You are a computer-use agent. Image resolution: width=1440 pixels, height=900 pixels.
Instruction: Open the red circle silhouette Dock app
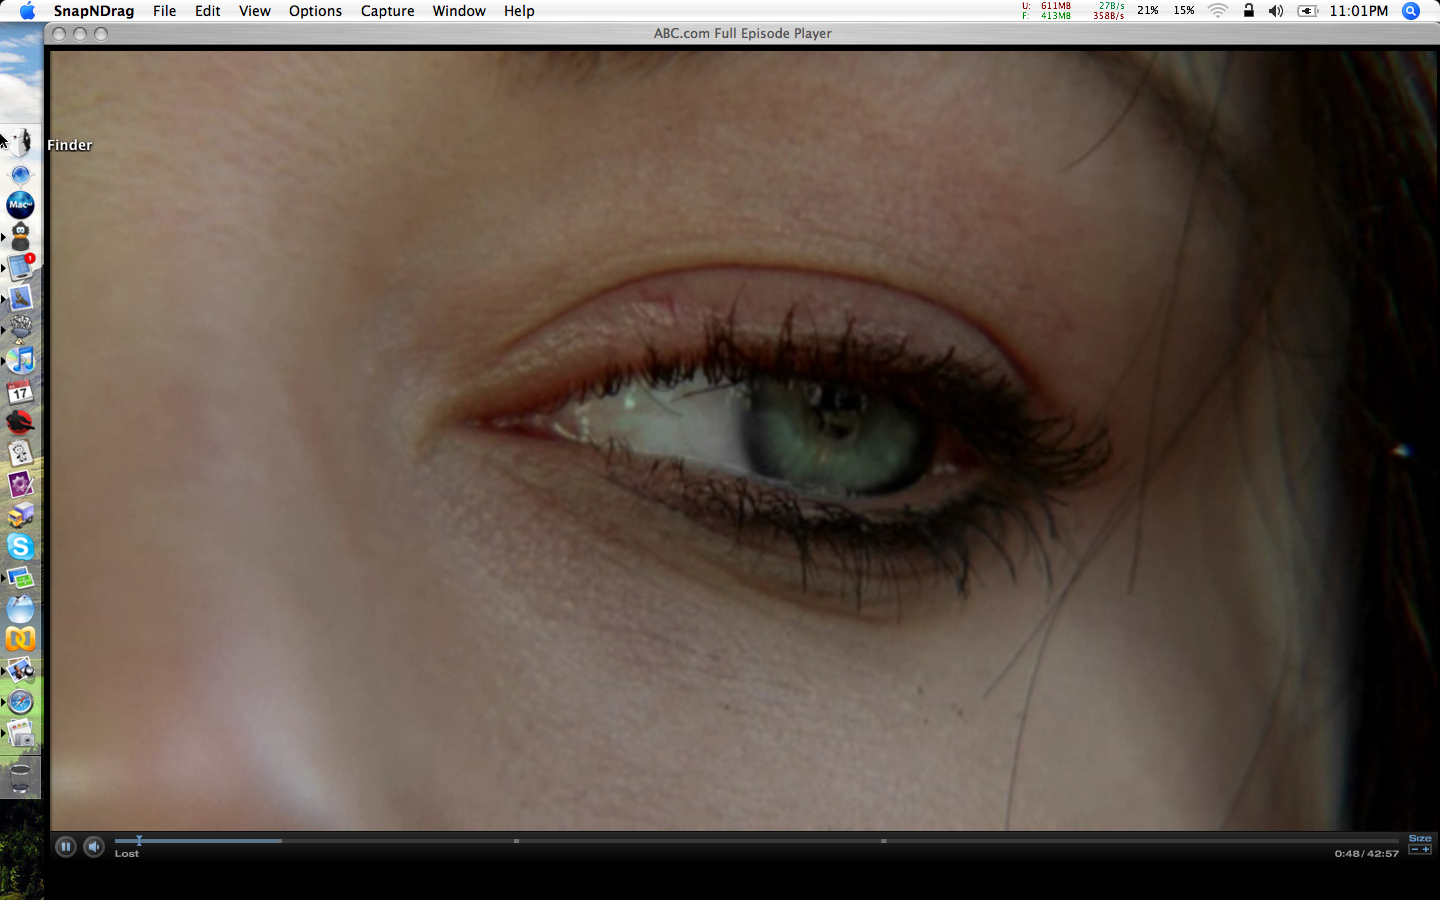(x=21, y=422)
